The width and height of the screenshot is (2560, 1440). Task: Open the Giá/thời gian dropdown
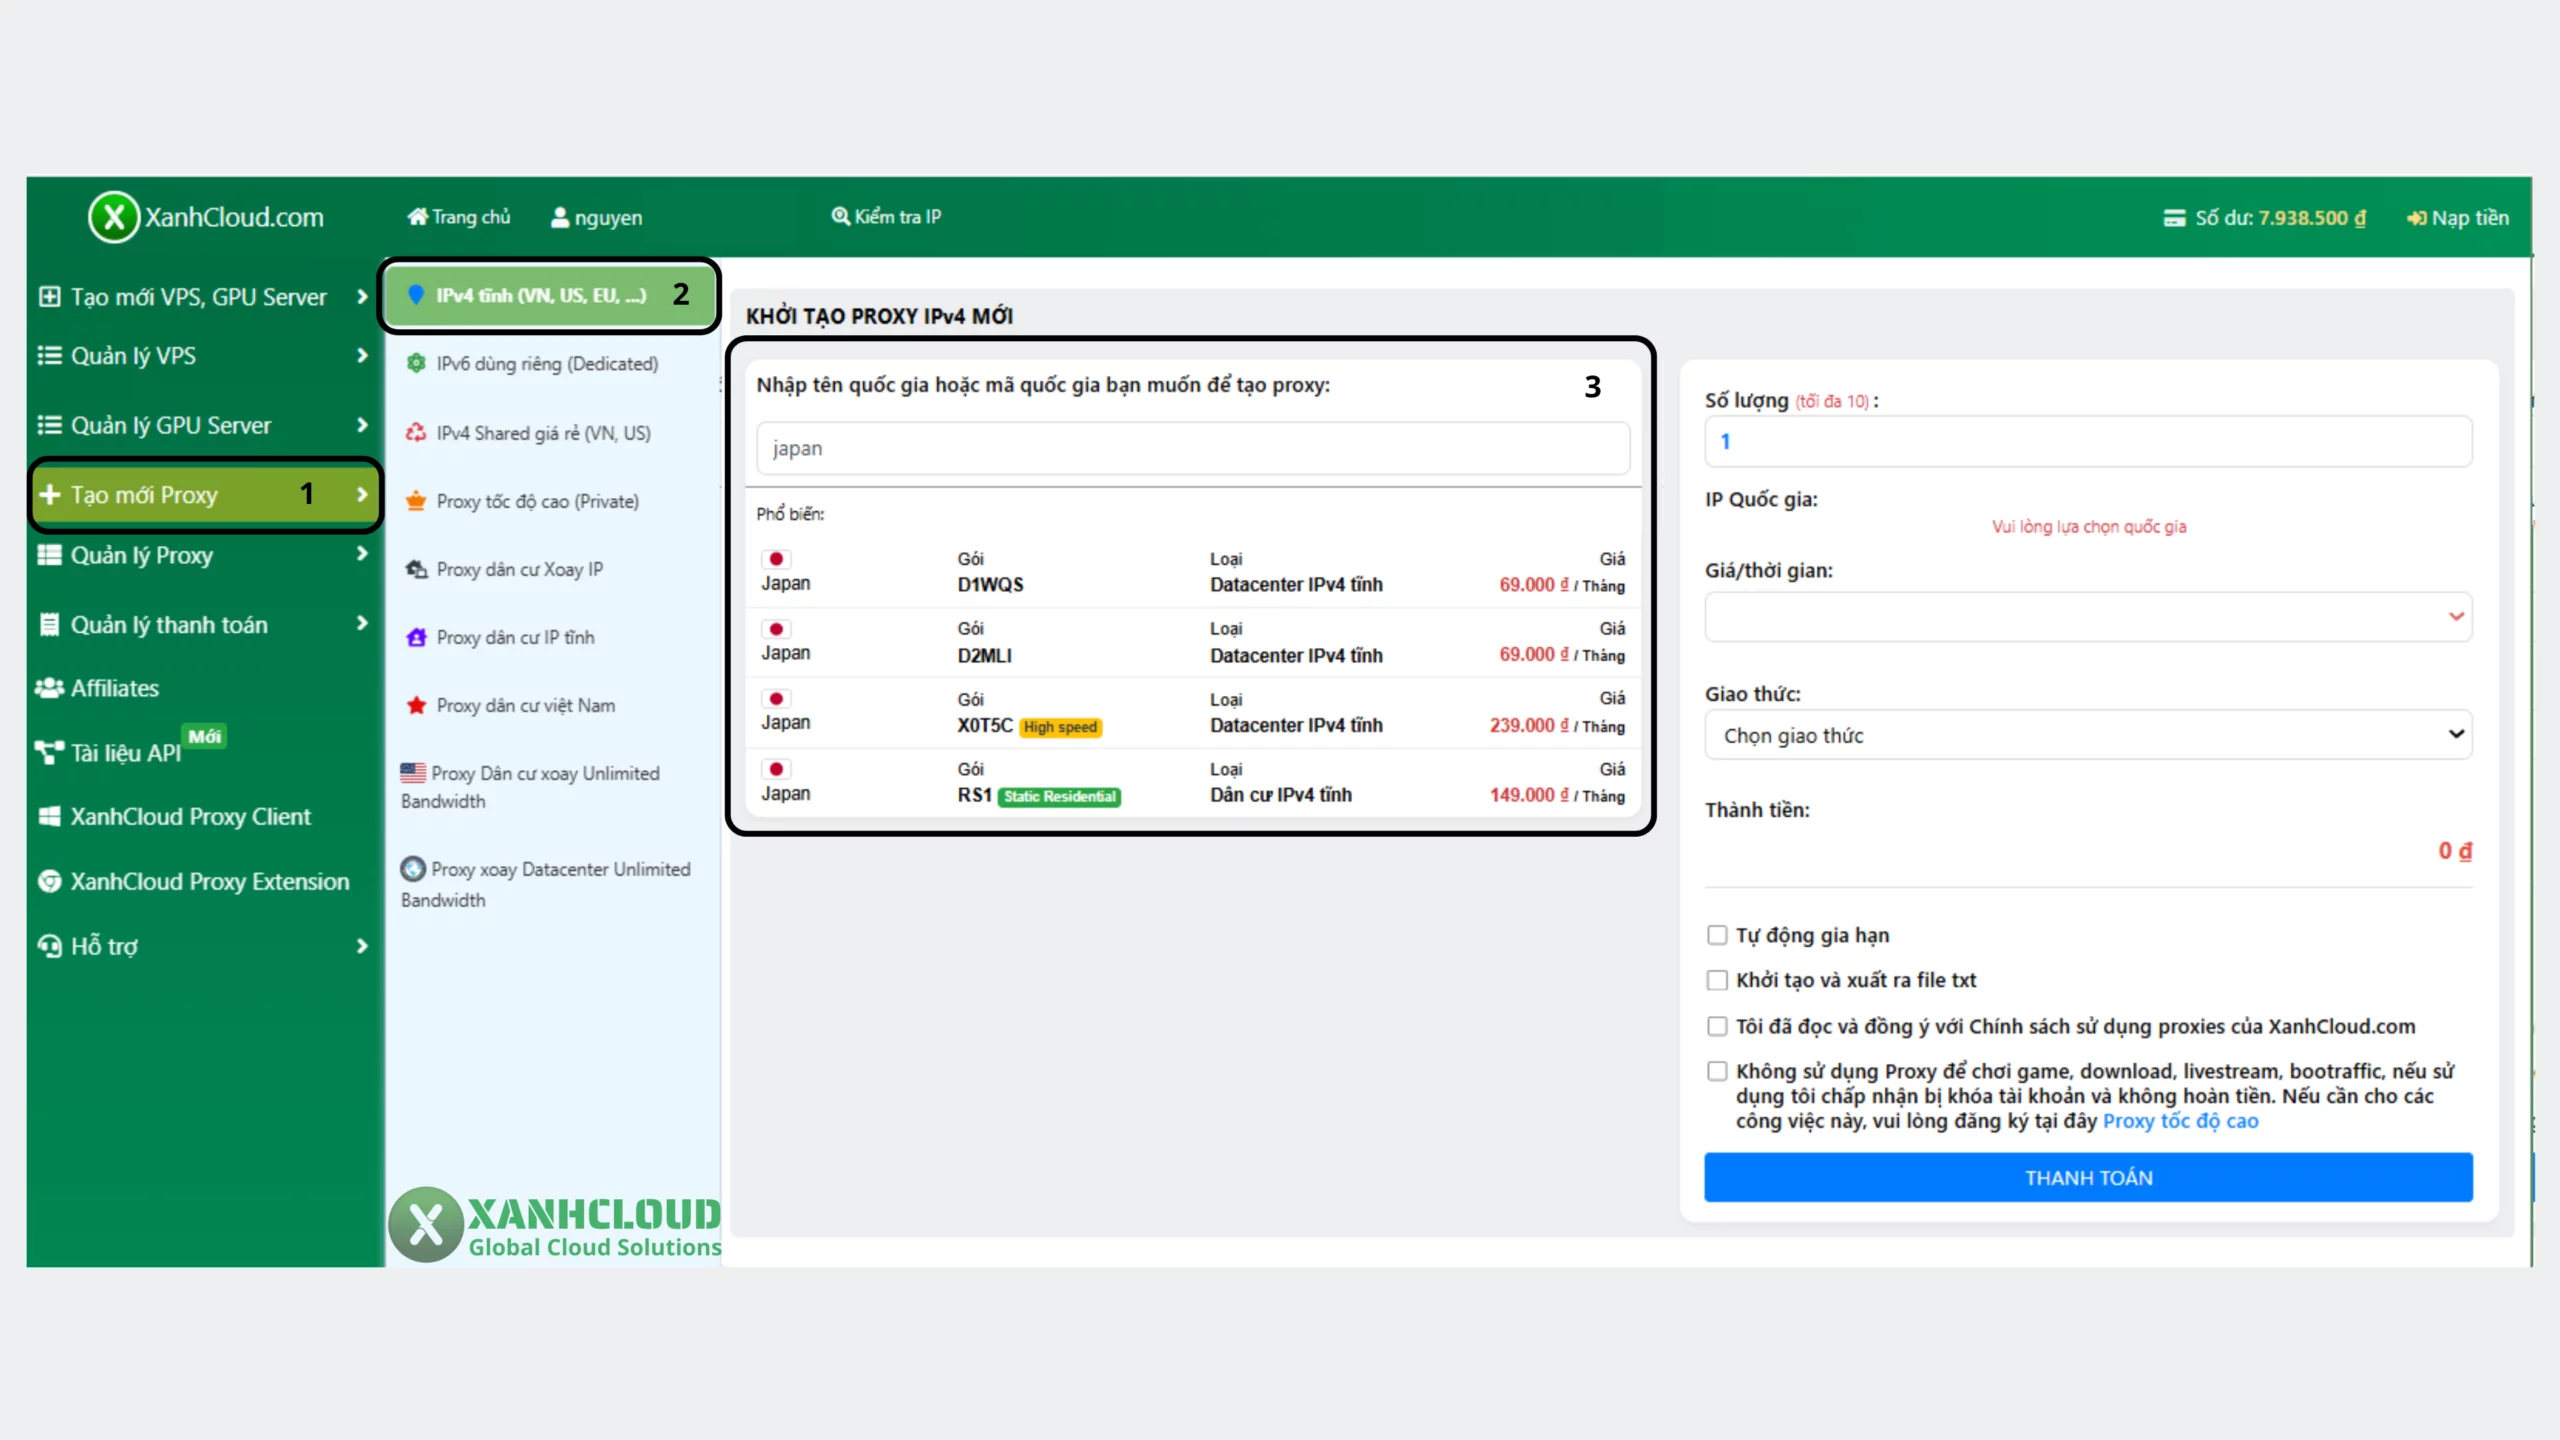tap(2088, 617)
